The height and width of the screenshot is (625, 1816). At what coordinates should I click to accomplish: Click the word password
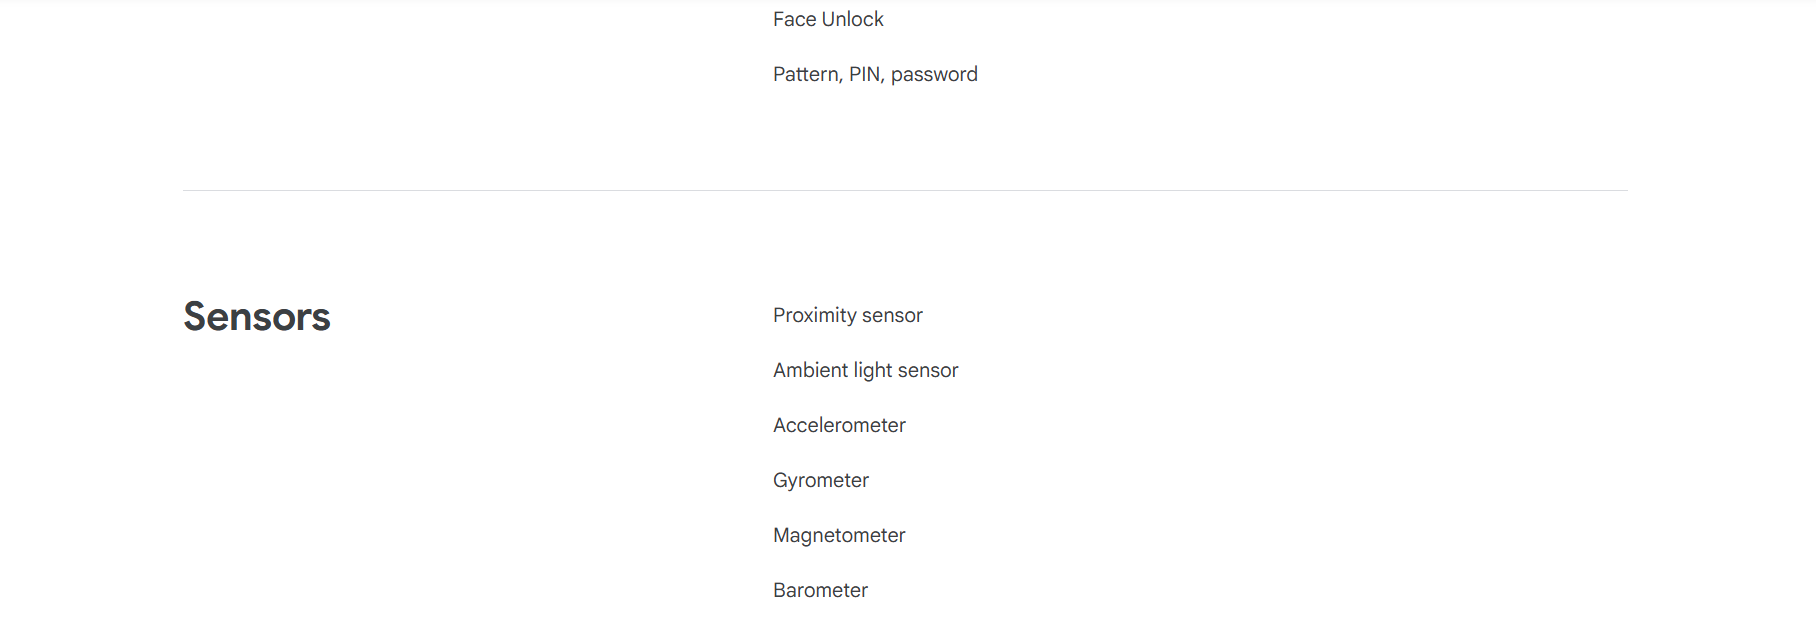coord(934,75)
